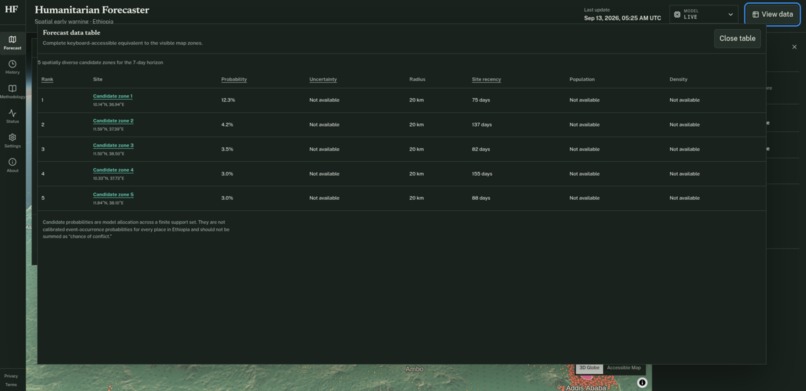
Task: Click the Close table button
Action: click(x=737, y=39)
